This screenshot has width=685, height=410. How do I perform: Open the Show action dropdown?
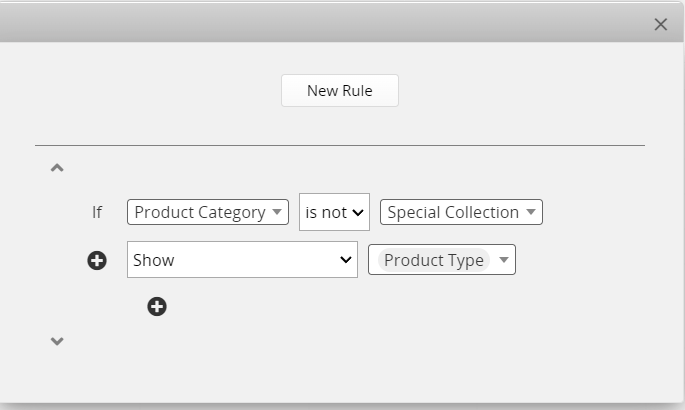tap(234, 260)
